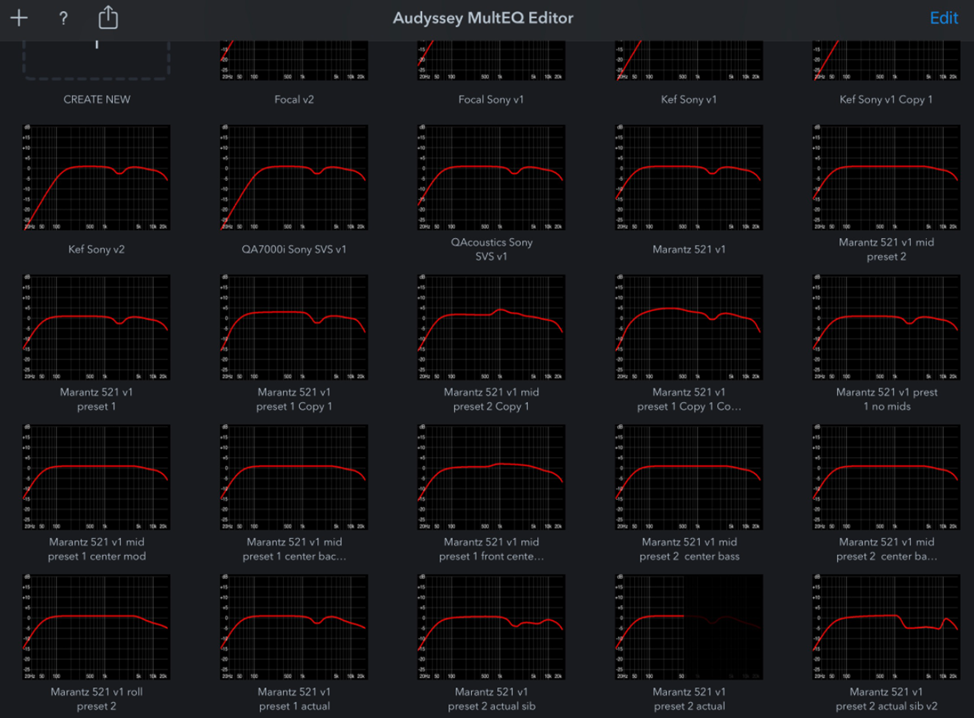The width and height of the screenshot is (974, 718).
Task: Select Marantz 521 v1 preset 1 actual
Action: (294, 627)
